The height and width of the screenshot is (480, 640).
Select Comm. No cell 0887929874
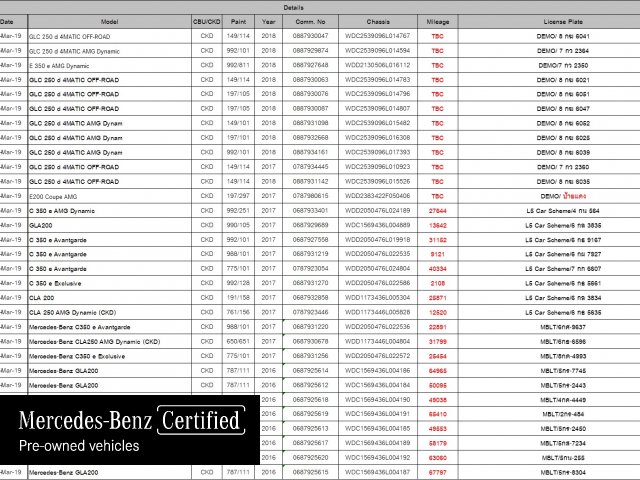pos(310,51)
